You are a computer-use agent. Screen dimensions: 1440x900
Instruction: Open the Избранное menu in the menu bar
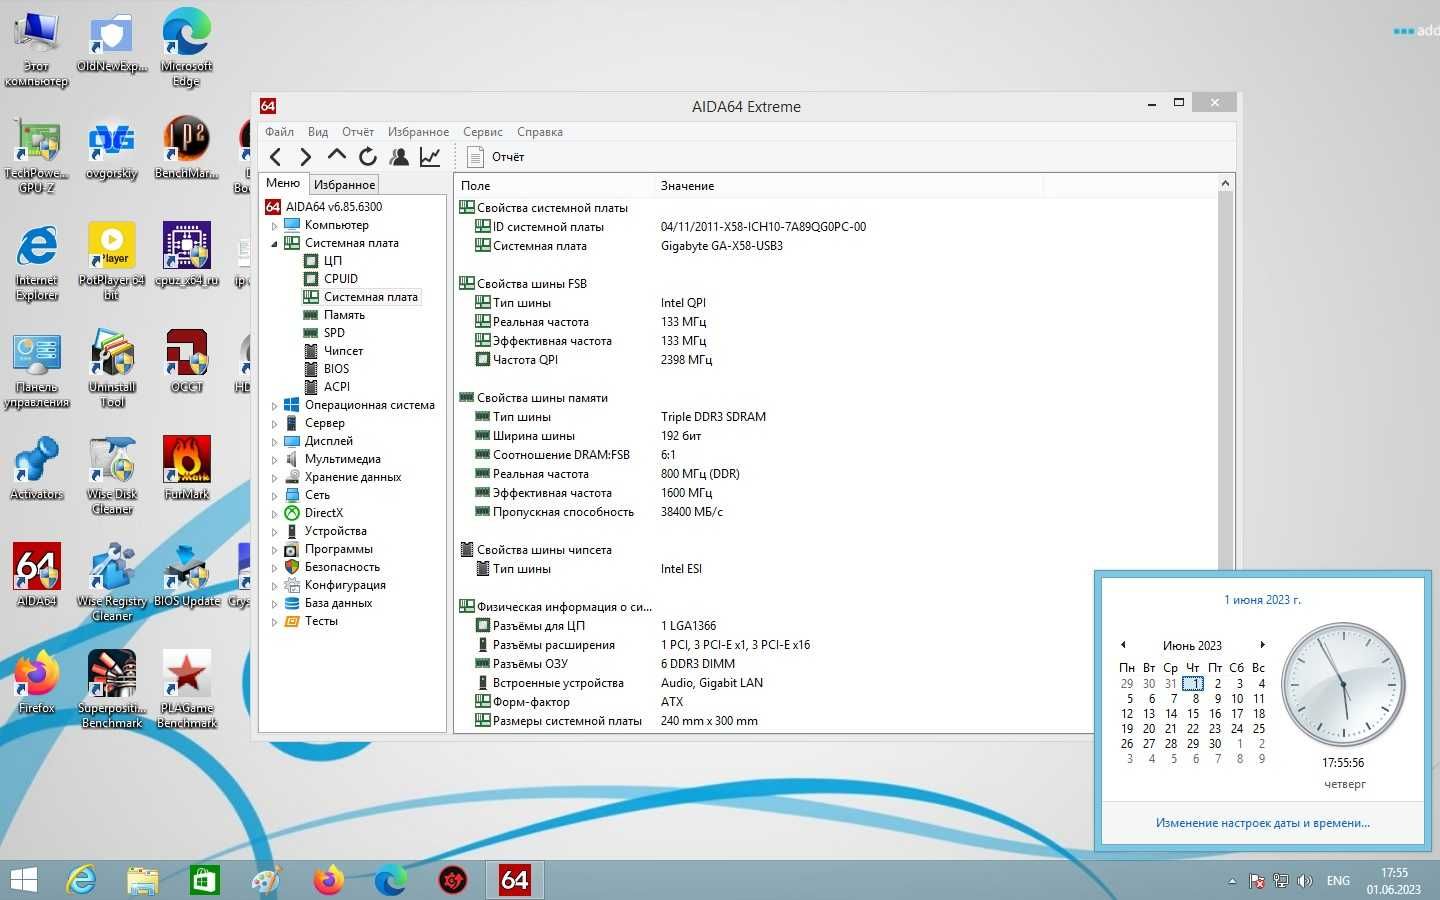418,132
